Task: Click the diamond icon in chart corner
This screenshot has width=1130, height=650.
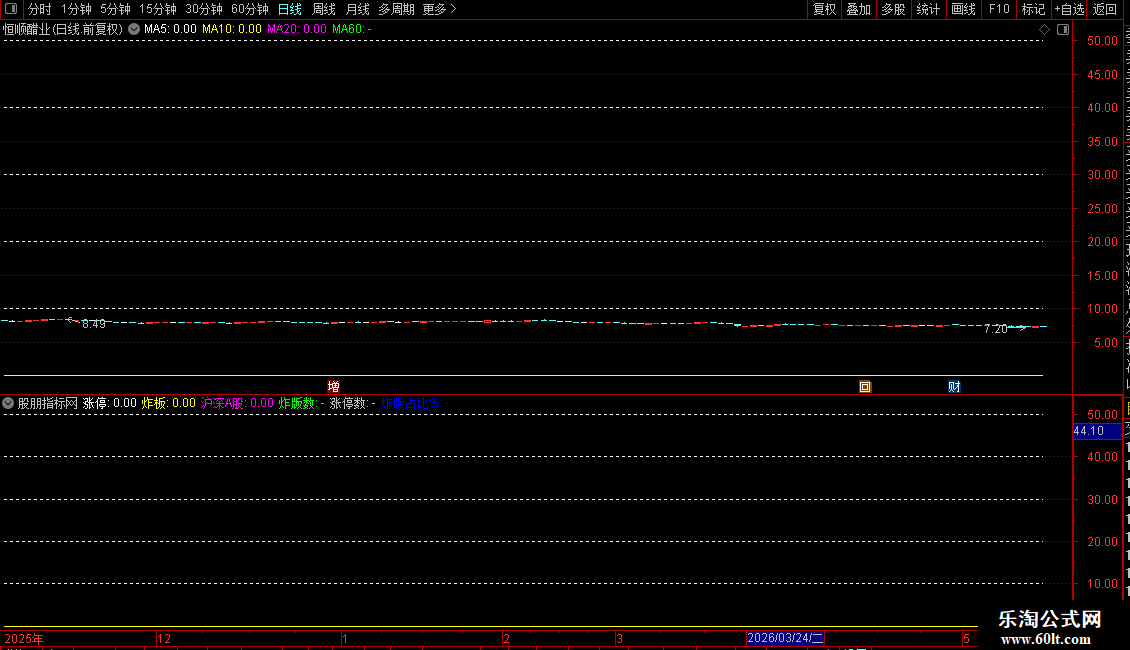Action: 1044,30
